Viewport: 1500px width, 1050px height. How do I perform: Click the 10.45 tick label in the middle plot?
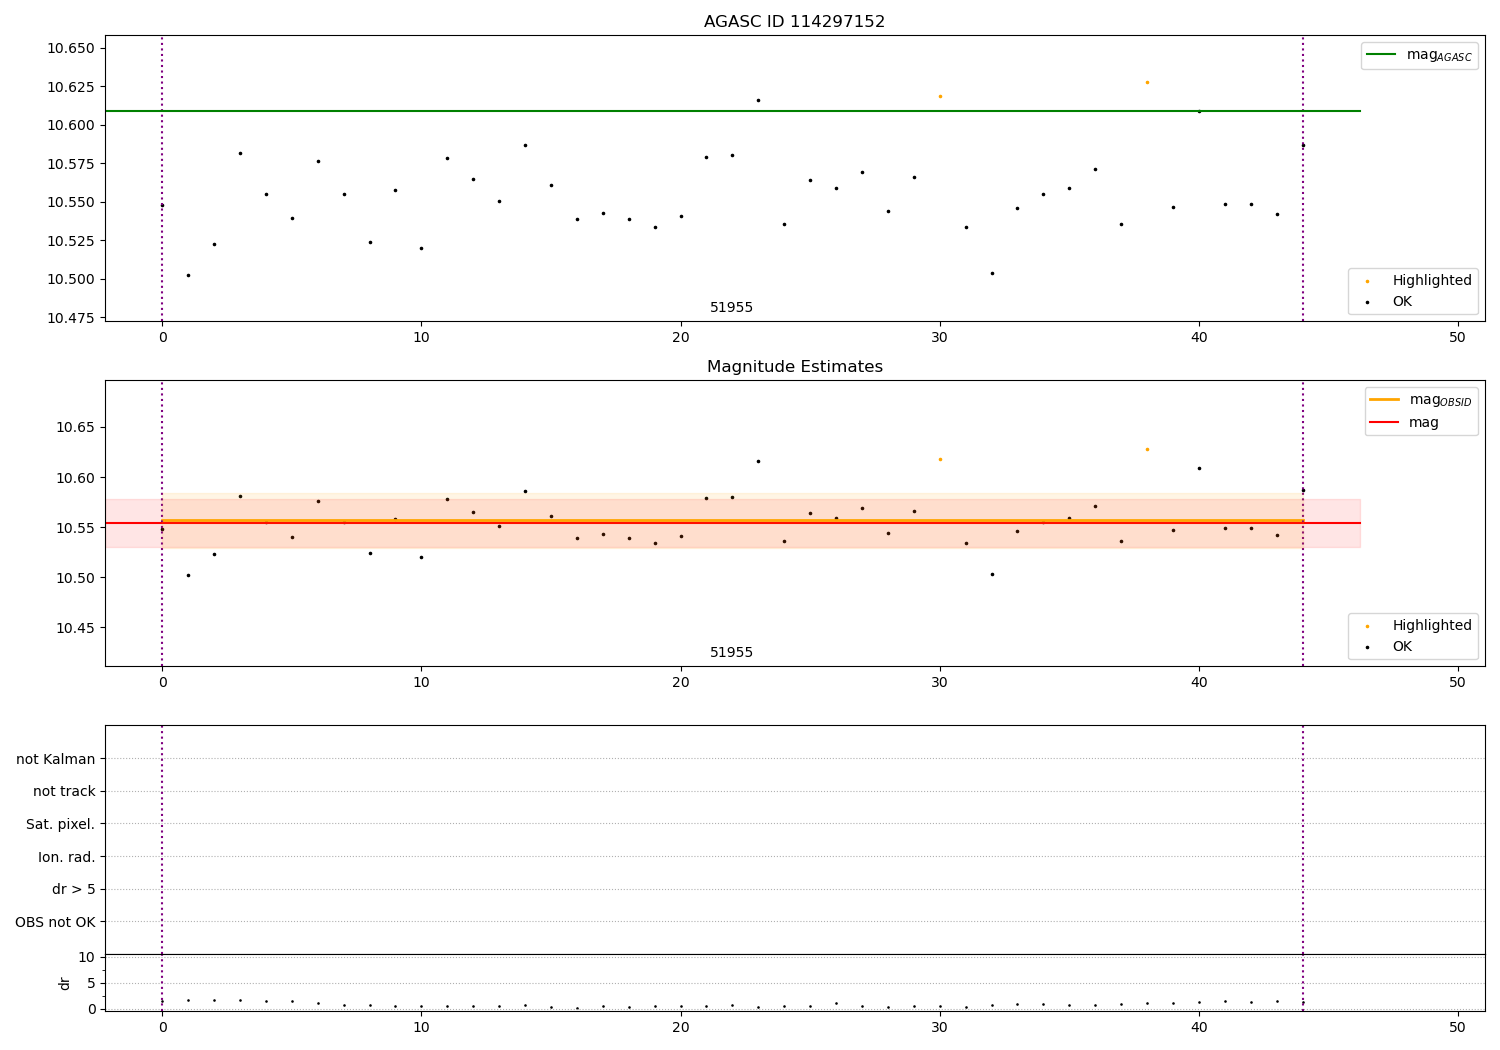click(x=75, y=628)
